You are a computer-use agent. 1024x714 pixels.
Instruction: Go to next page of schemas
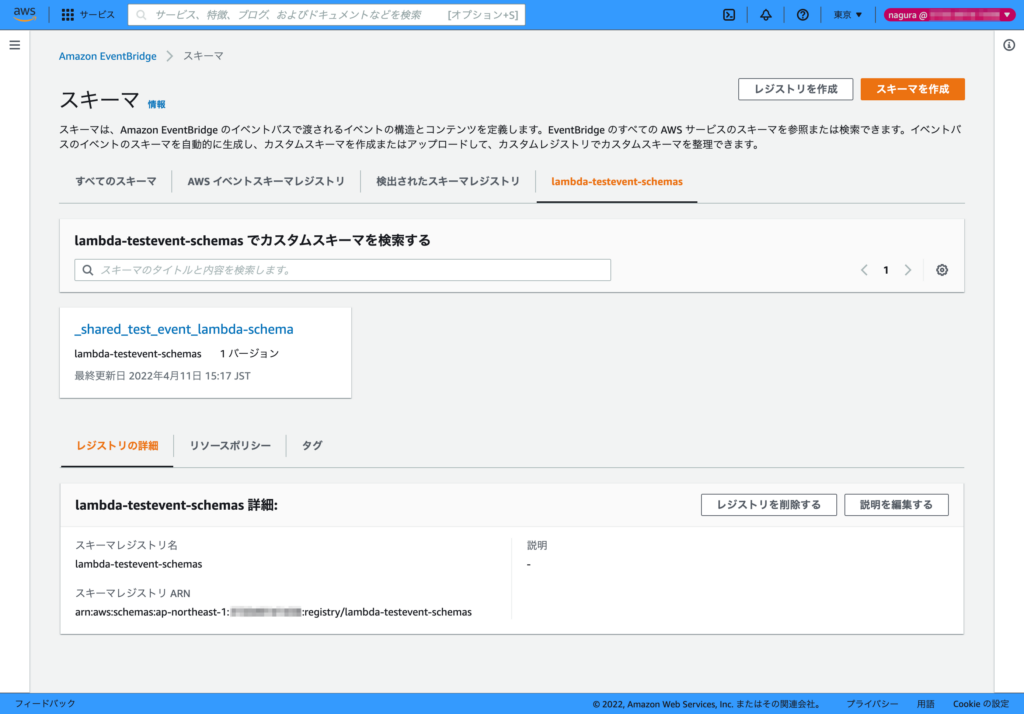click(x=908, y=270)
